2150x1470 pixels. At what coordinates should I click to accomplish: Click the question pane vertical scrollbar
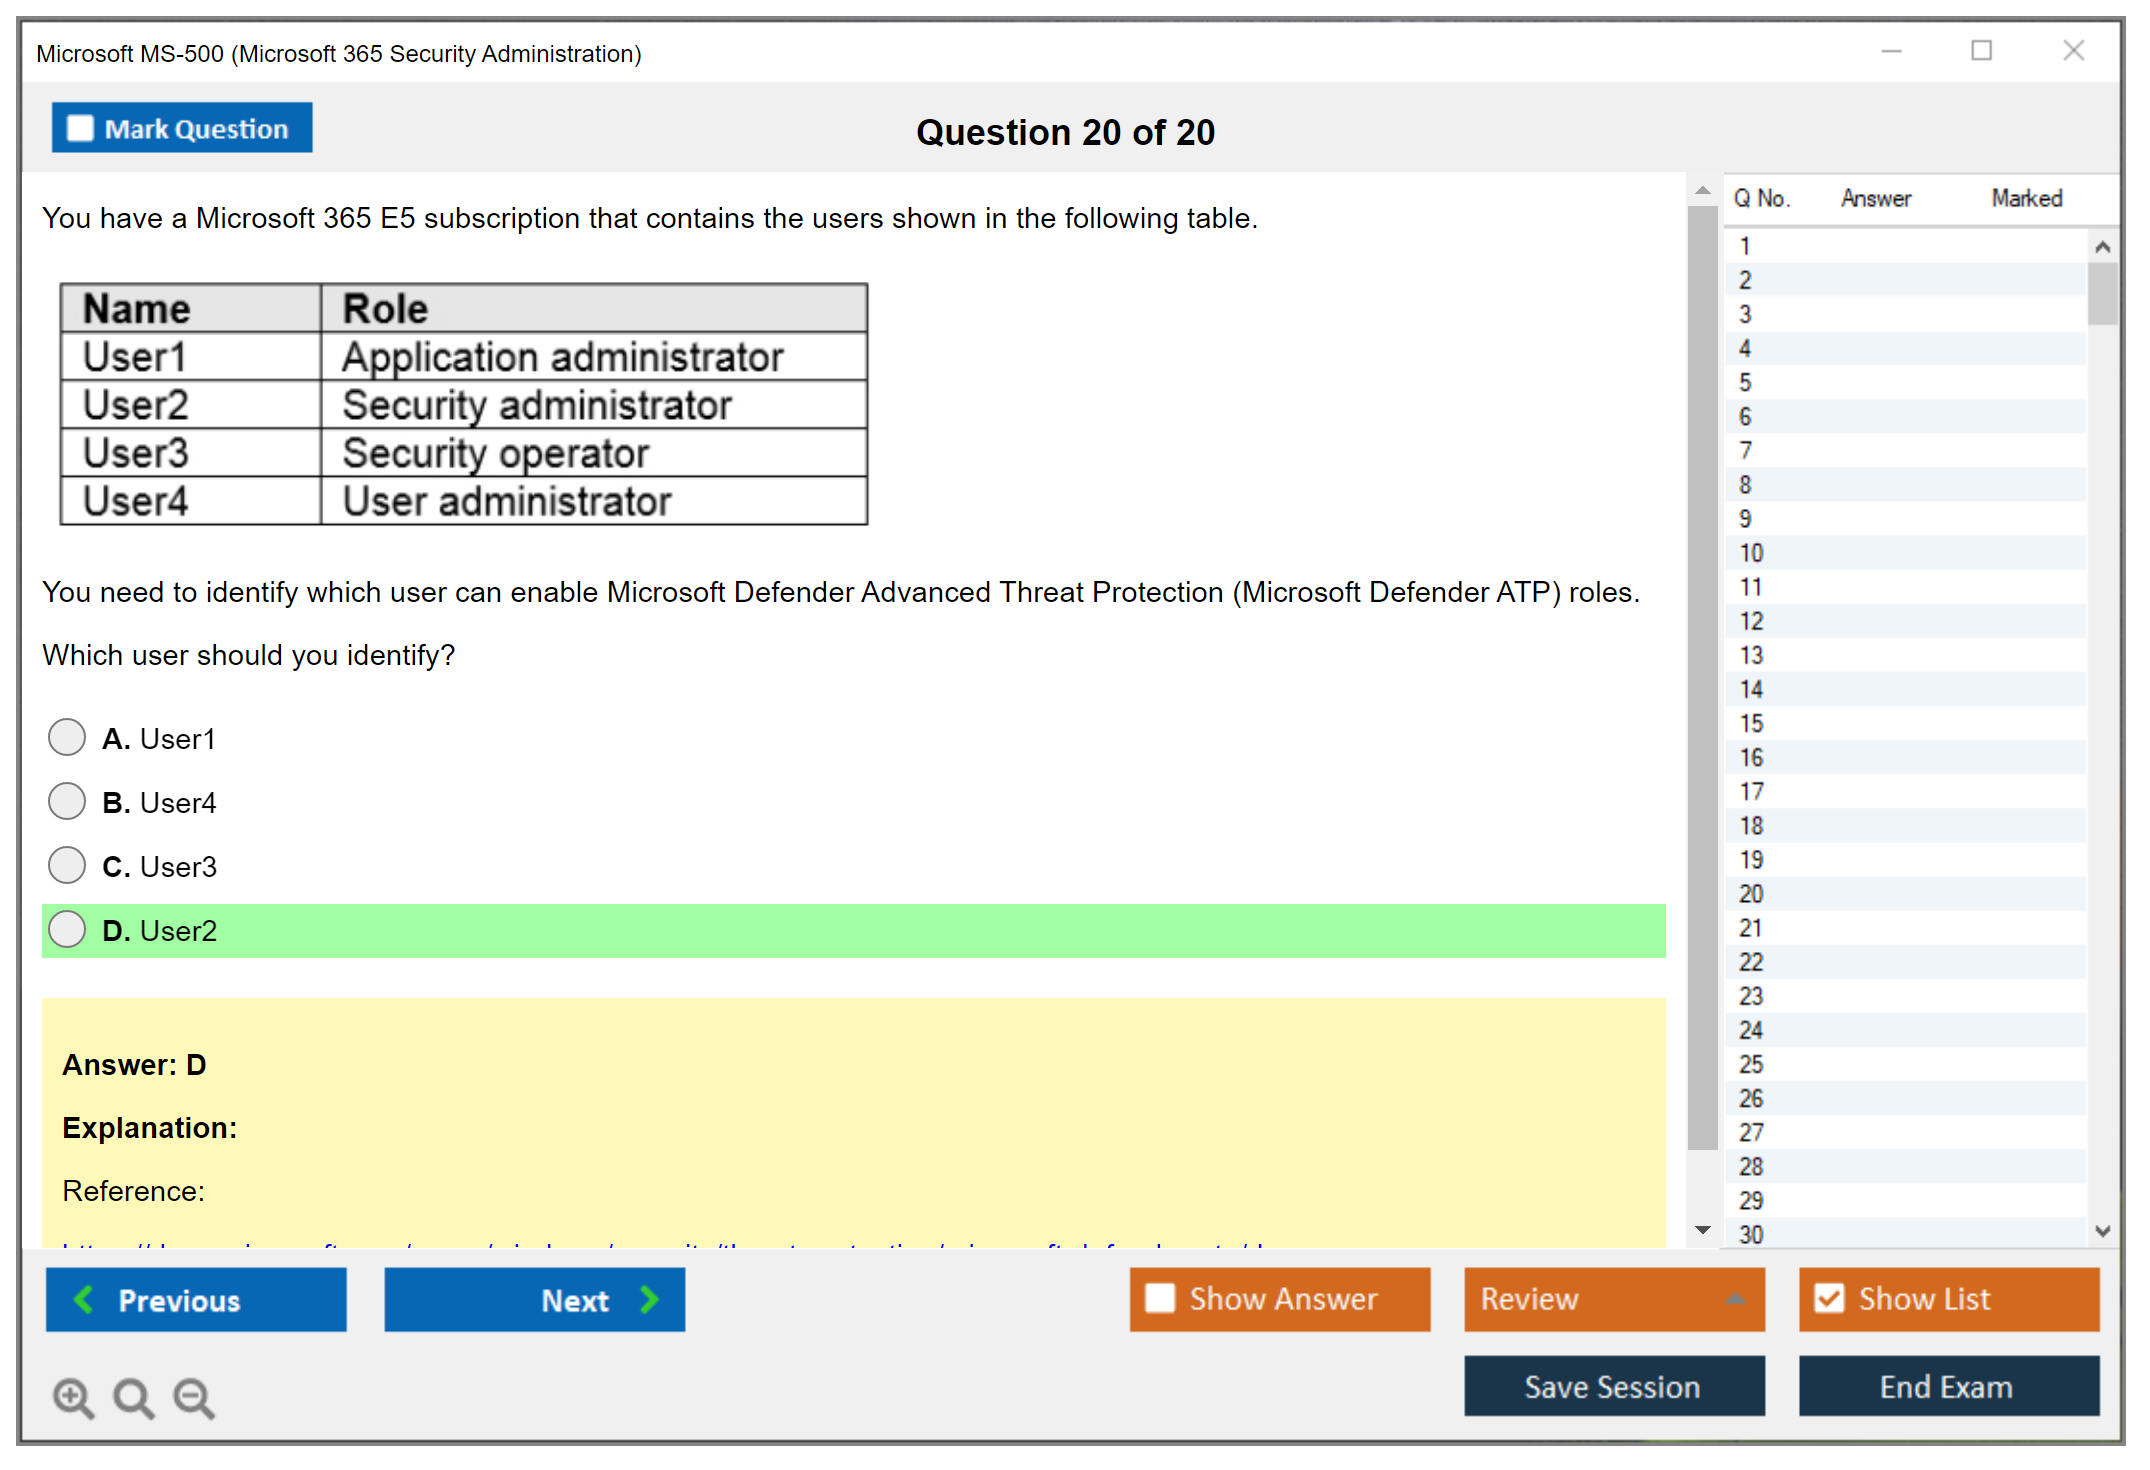[x=1702, y=680]
